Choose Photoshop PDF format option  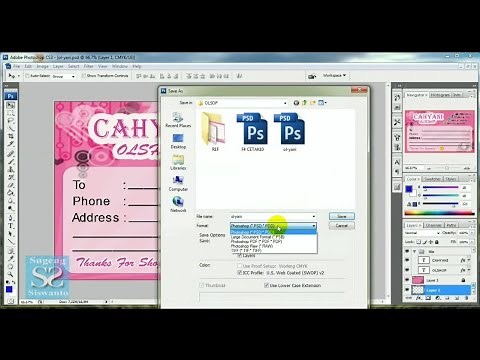(256, 241)
